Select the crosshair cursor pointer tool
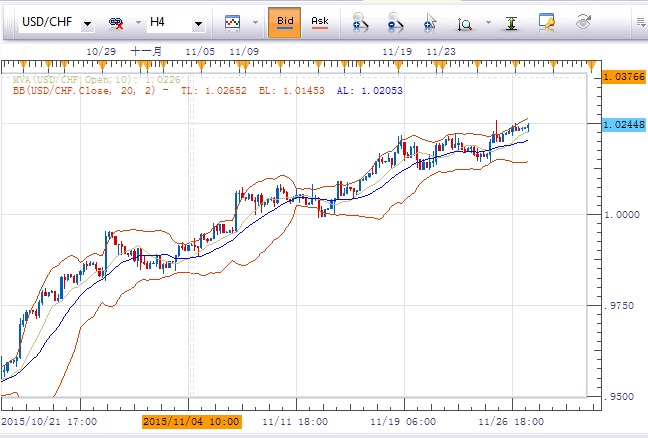Screen dimensions: 648x438 coord(432,21)
